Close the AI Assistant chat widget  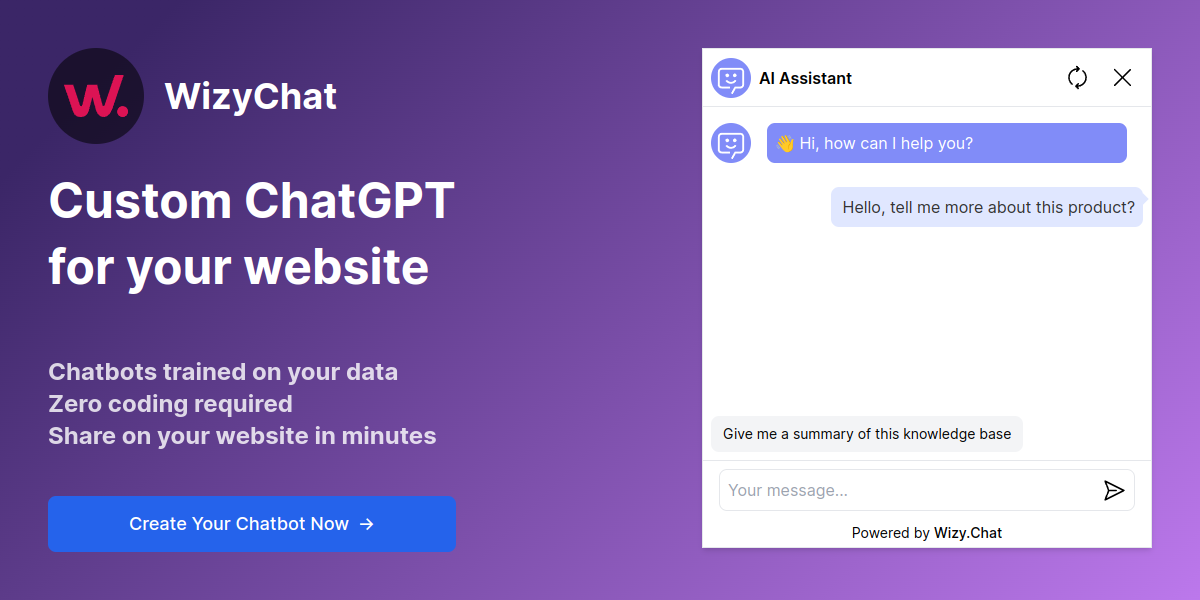click(x=1122, y=78)
